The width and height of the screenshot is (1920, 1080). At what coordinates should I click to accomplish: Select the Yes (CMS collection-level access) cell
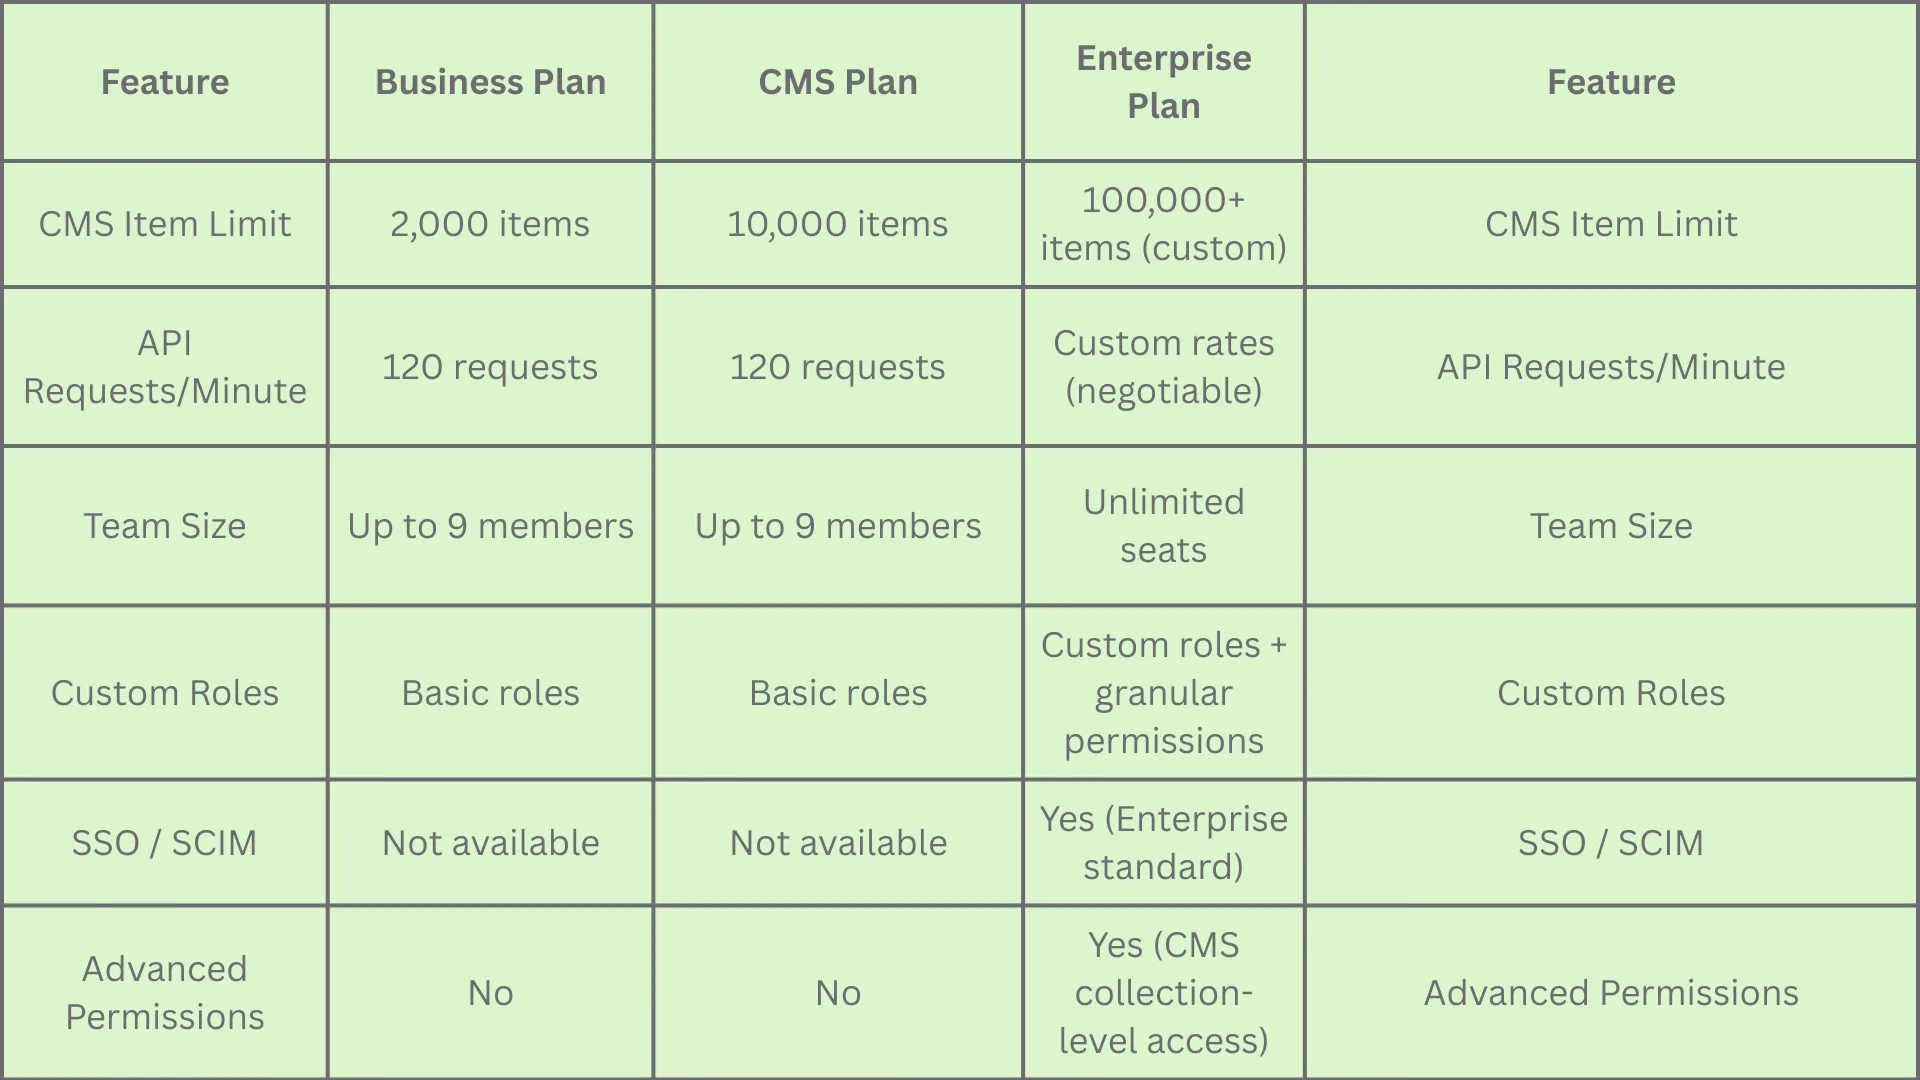click(x=1164, y=993)
